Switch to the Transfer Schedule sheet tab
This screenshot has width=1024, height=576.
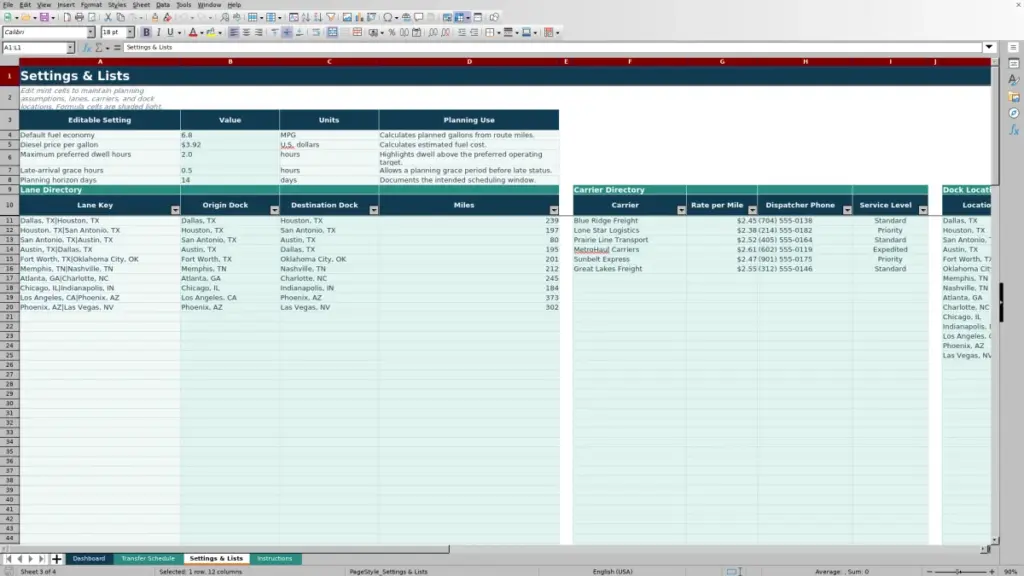tap(148, 558)
